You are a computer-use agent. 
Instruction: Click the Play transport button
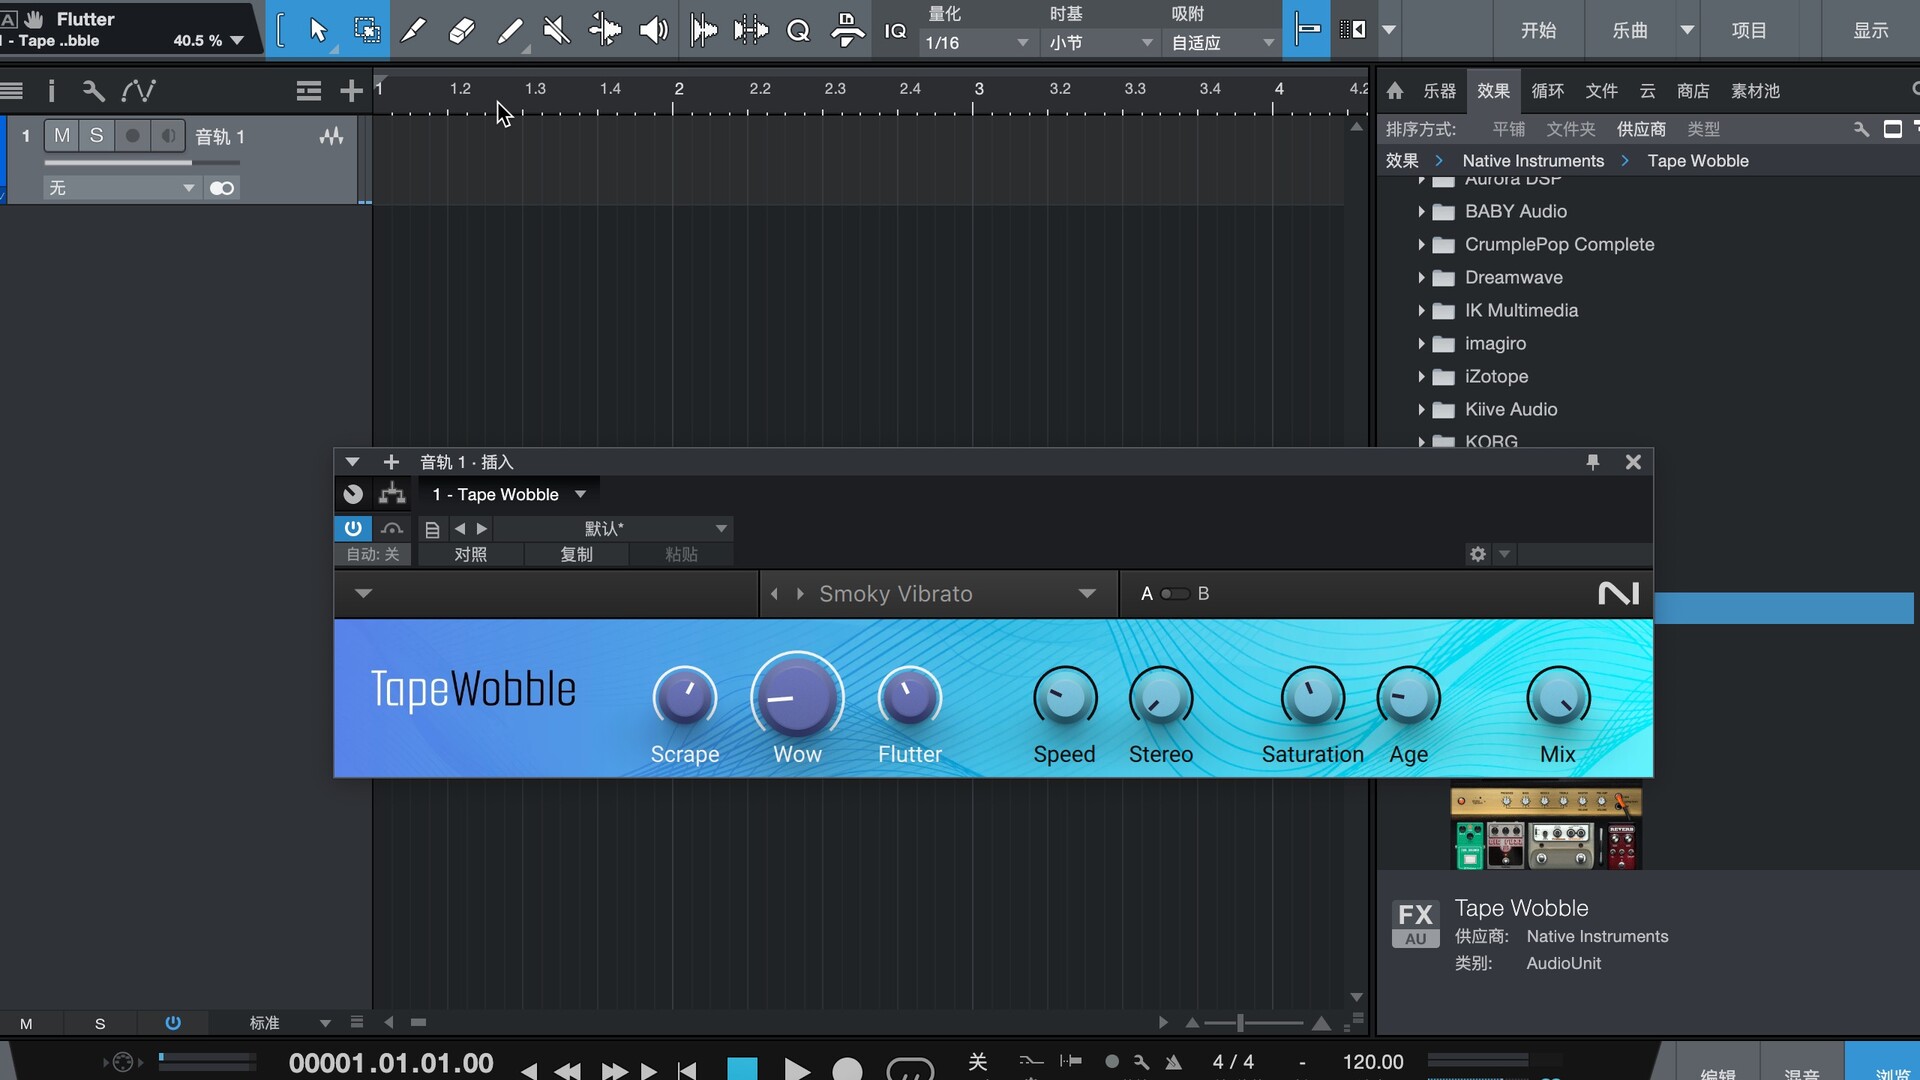tap(797, 1069)
